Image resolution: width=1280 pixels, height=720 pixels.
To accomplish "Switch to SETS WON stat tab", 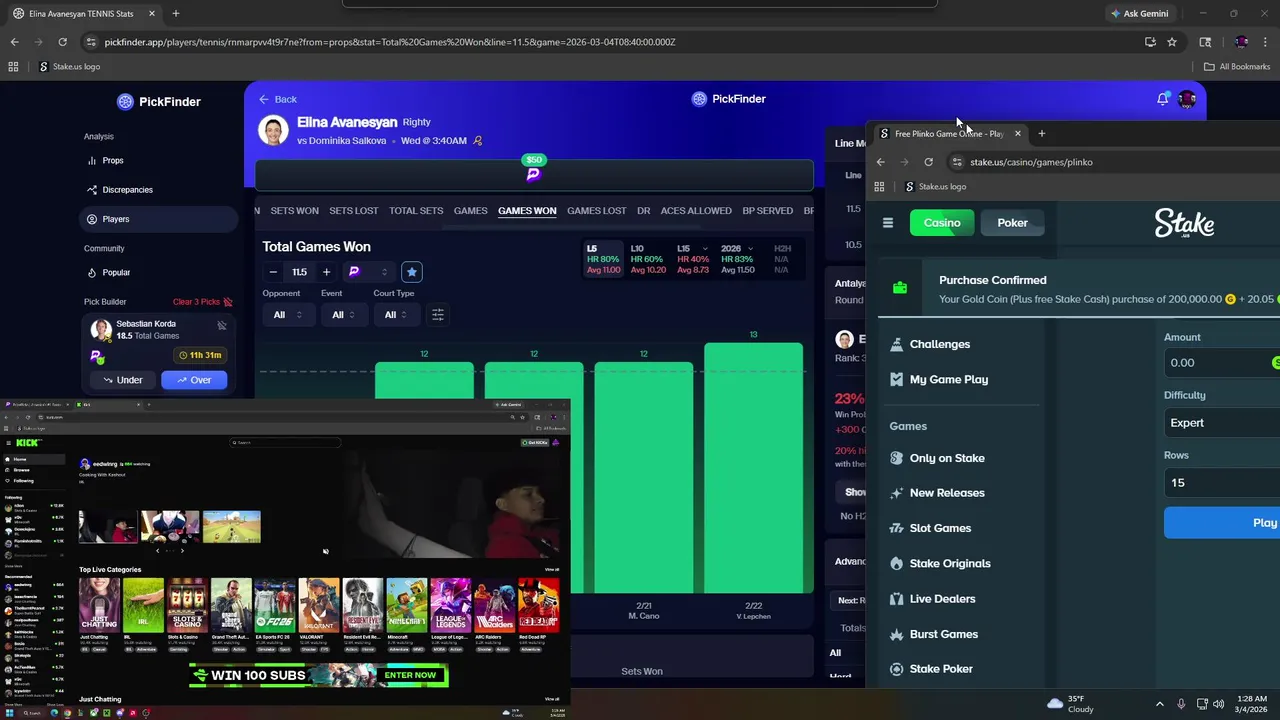I will coord(294,211).
